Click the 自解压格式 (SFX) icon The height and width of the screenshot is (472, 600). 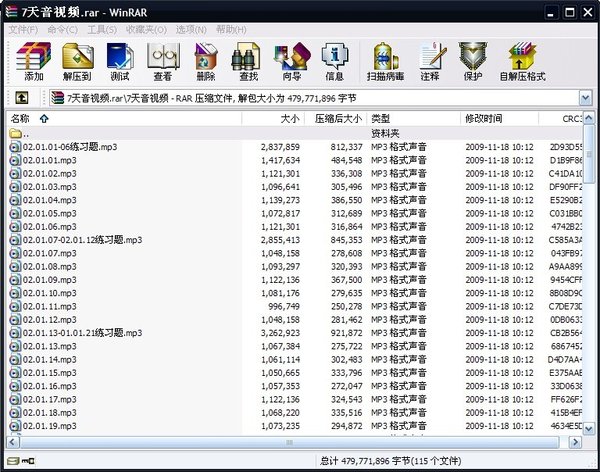point(522,61)
